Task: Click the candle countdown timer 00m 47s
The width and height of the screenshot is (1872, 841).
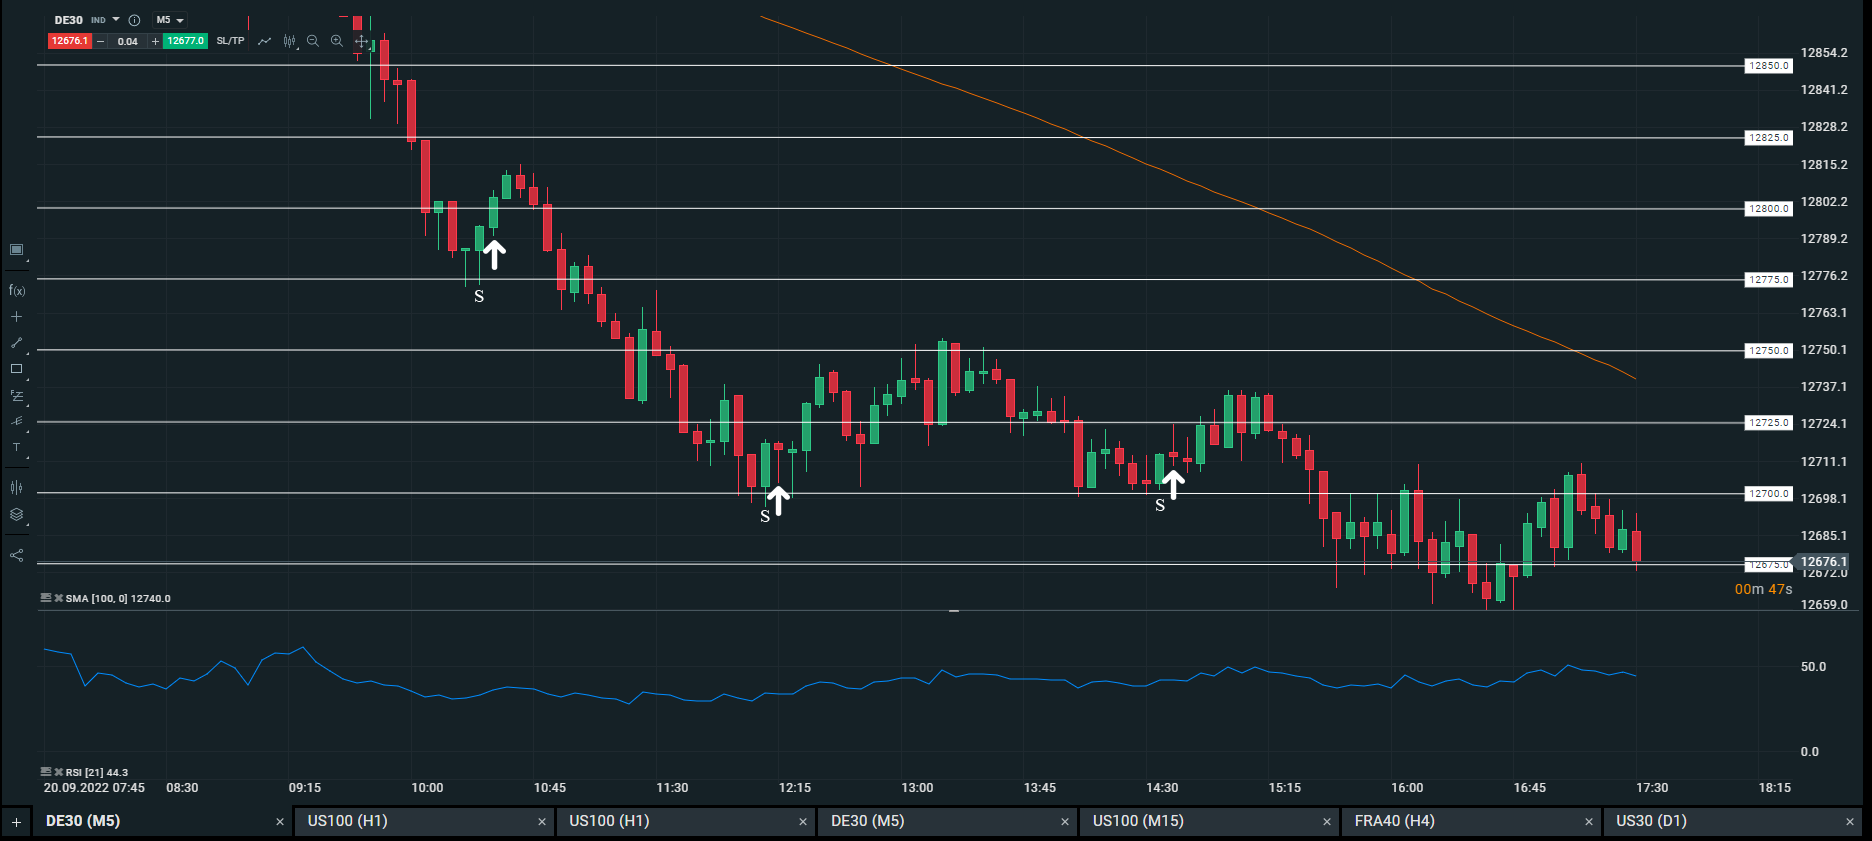Action: 1764,589
